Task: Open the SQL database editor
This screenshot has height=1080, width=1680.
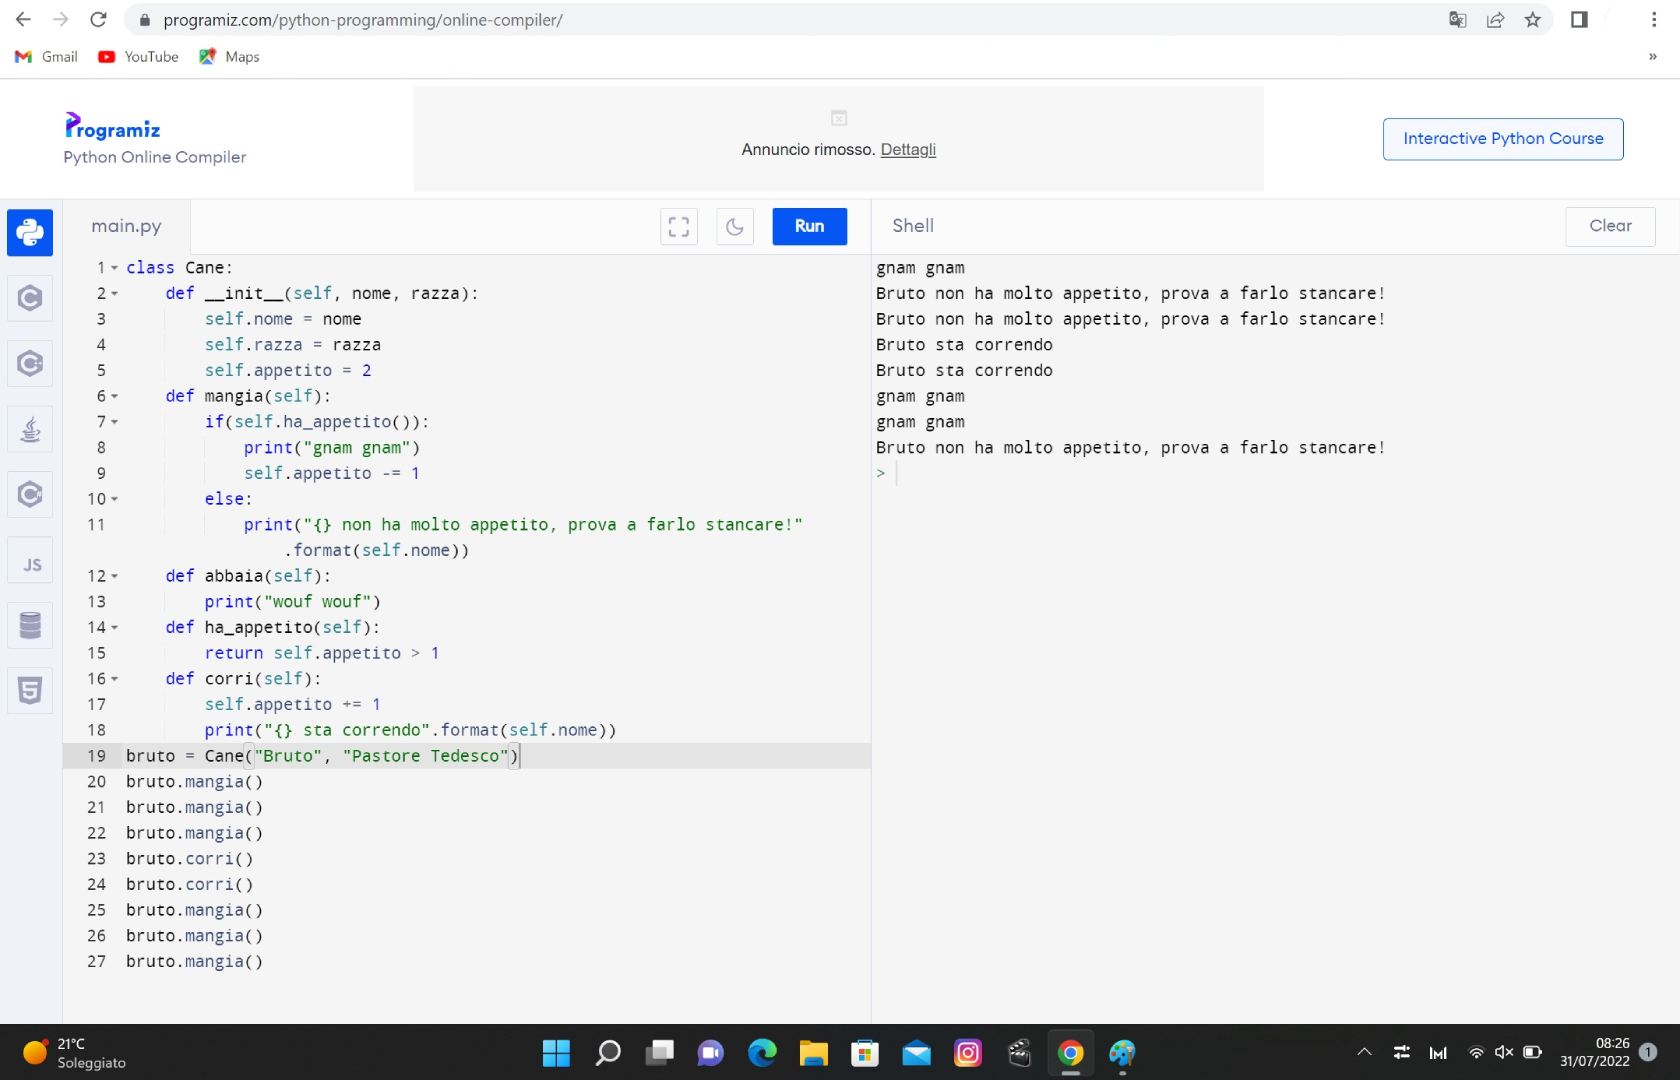Action: (x=30, y=625)
